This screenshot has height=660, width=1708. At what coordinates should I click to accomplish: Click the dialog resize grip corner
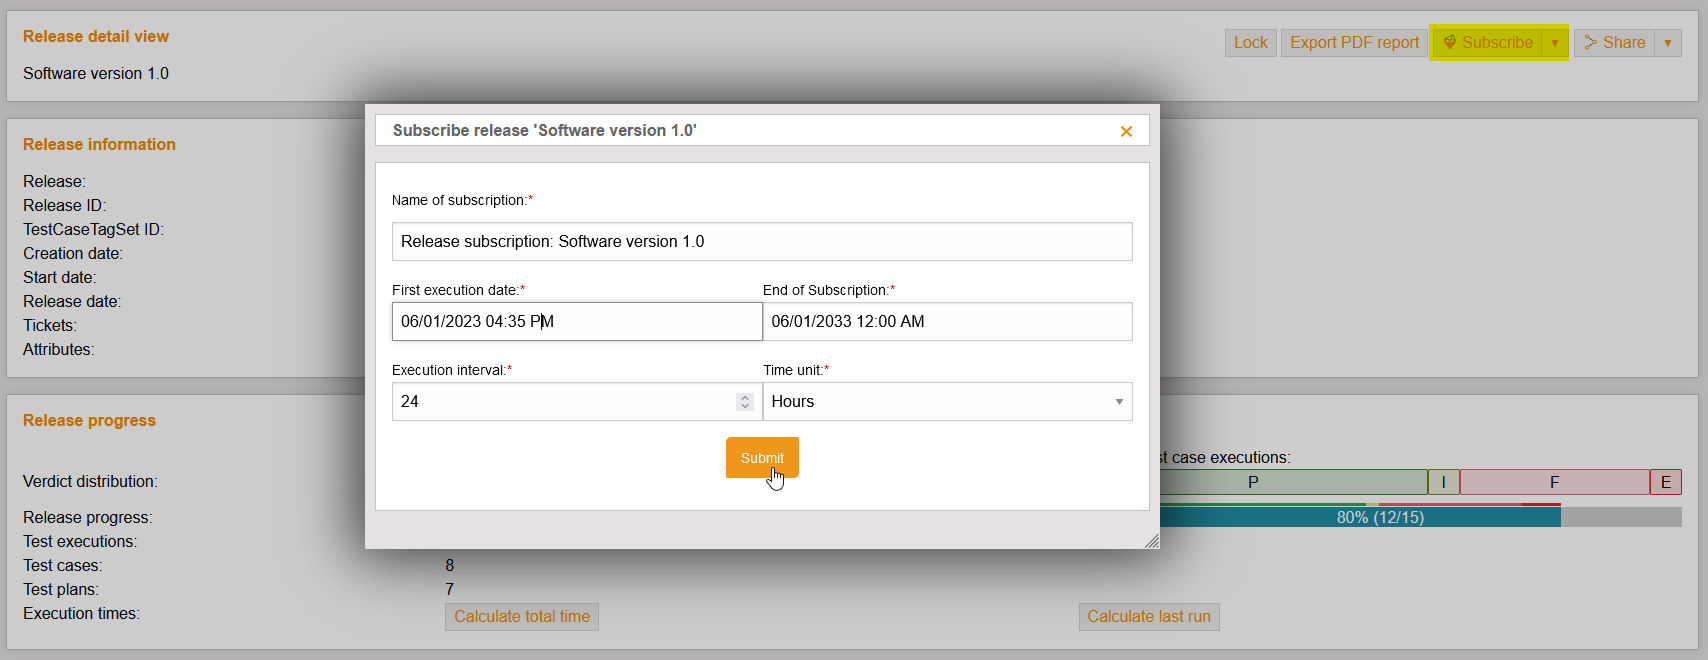click(x=1152, y=541)
